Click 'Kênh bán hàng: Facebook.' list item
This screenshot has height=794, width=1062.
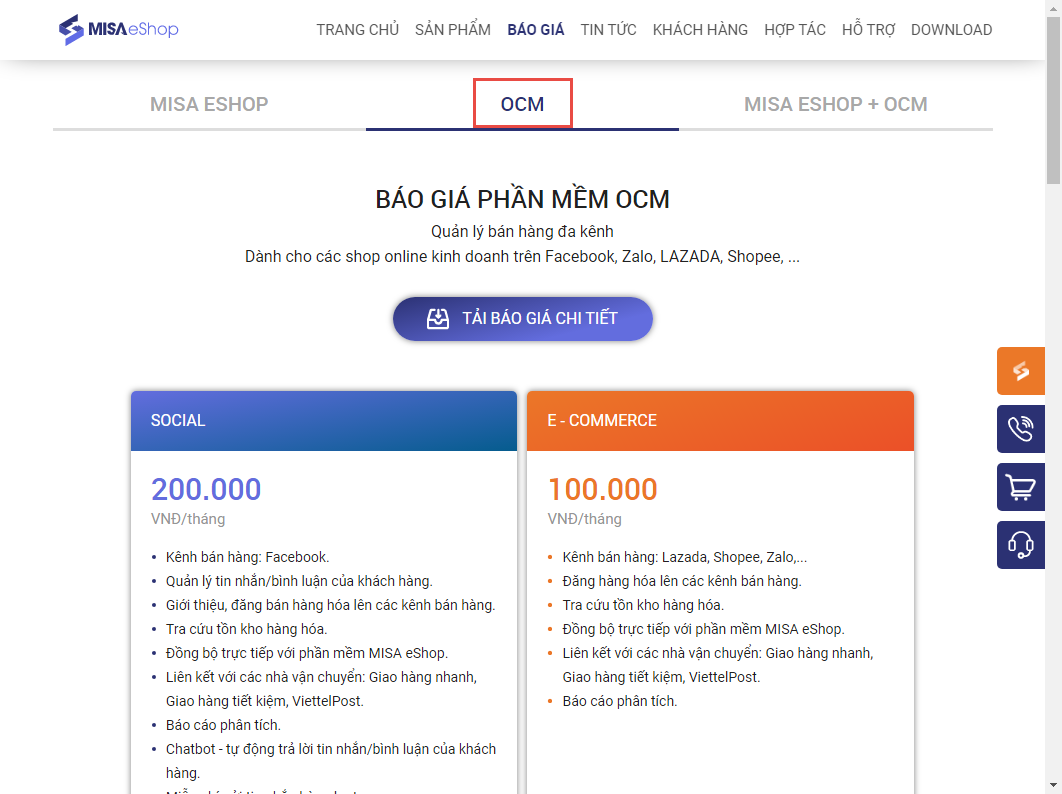pos(247,557)
